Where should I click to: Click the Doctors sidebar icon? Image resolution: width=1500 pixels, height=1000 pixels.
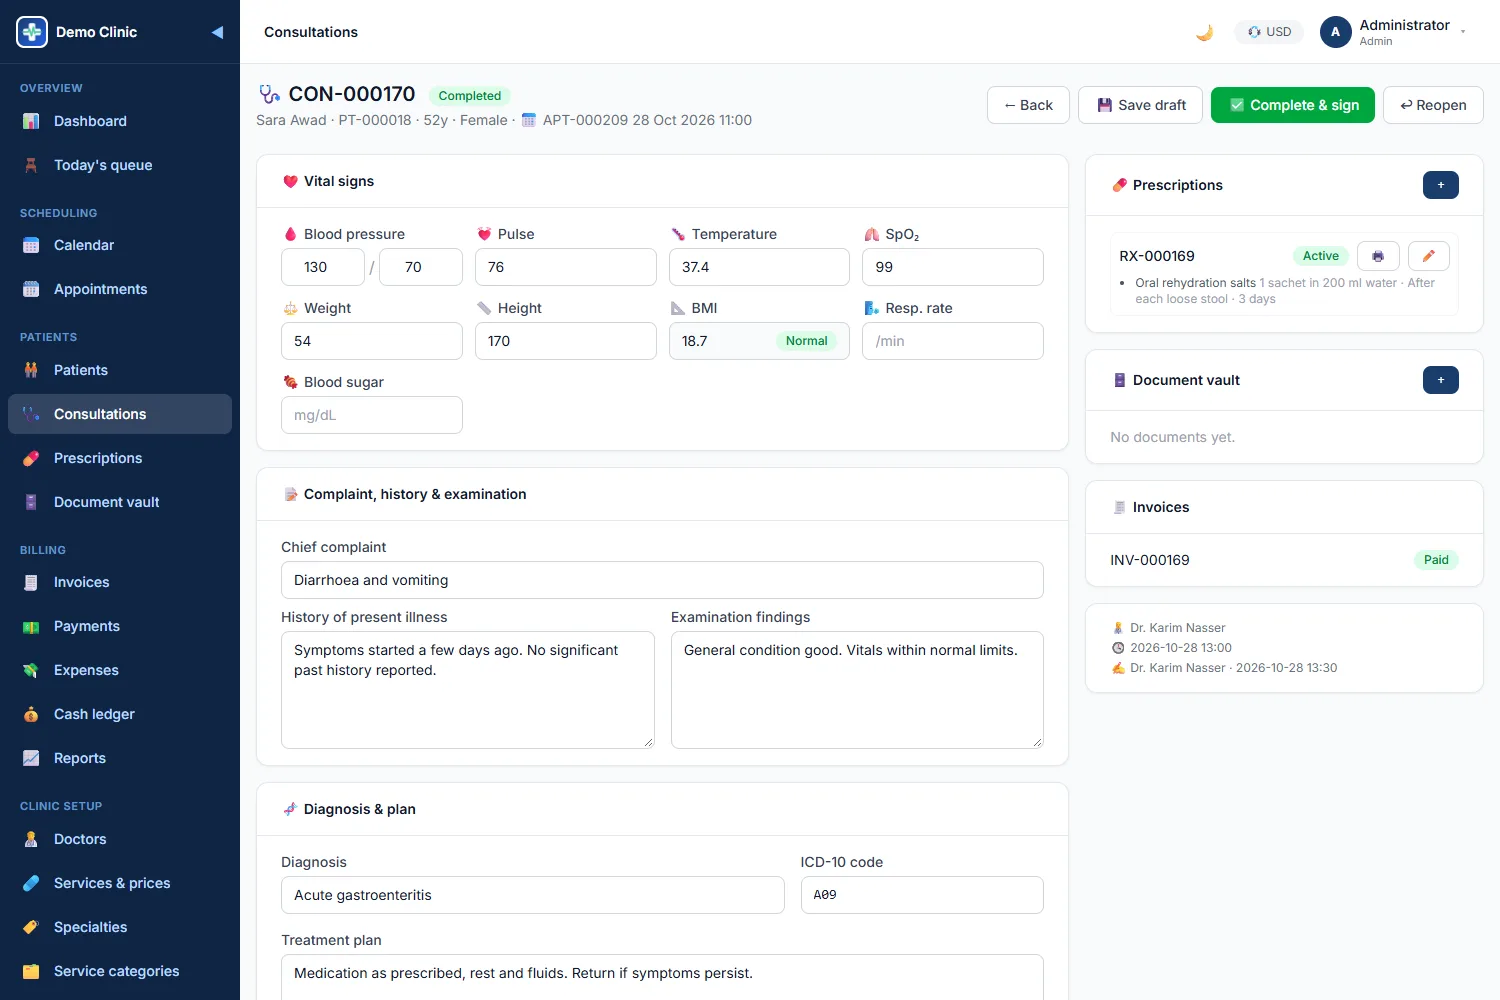click(x=31, y=839)
